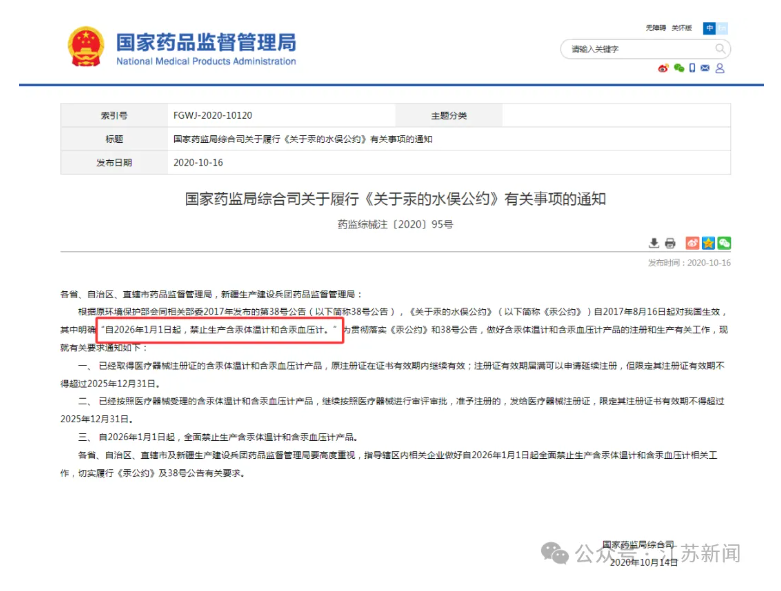
Task: Click 国家药品监督管理局 site title
Action: tap(206, 42)
